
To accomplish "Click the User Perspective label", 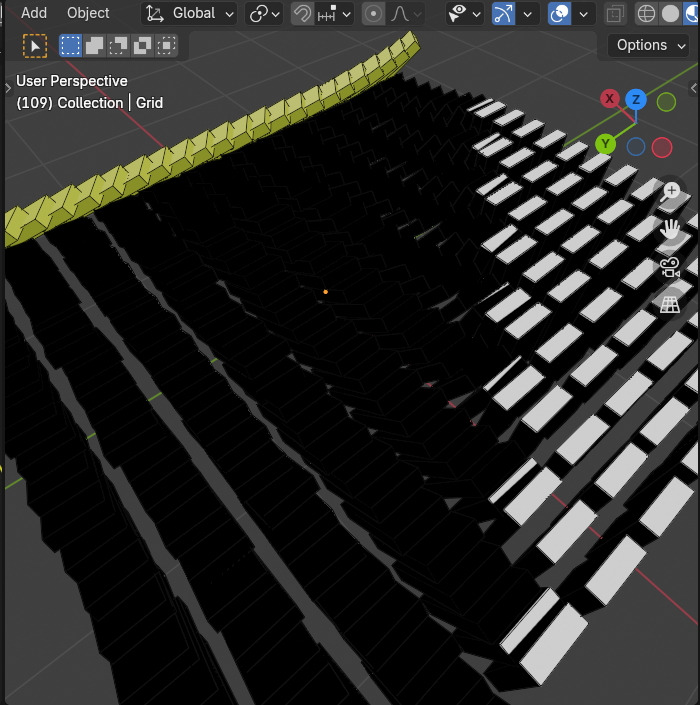I will pos(72,81).
